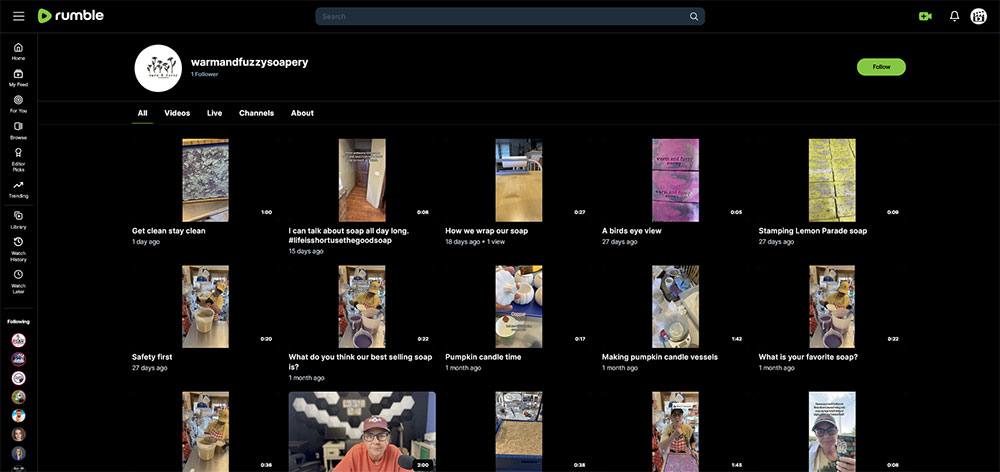Image resolution: width=1000 pixels, height=472 pixels.
Task: Click the A birds eye view thumbnail
Action: (675, 181)
